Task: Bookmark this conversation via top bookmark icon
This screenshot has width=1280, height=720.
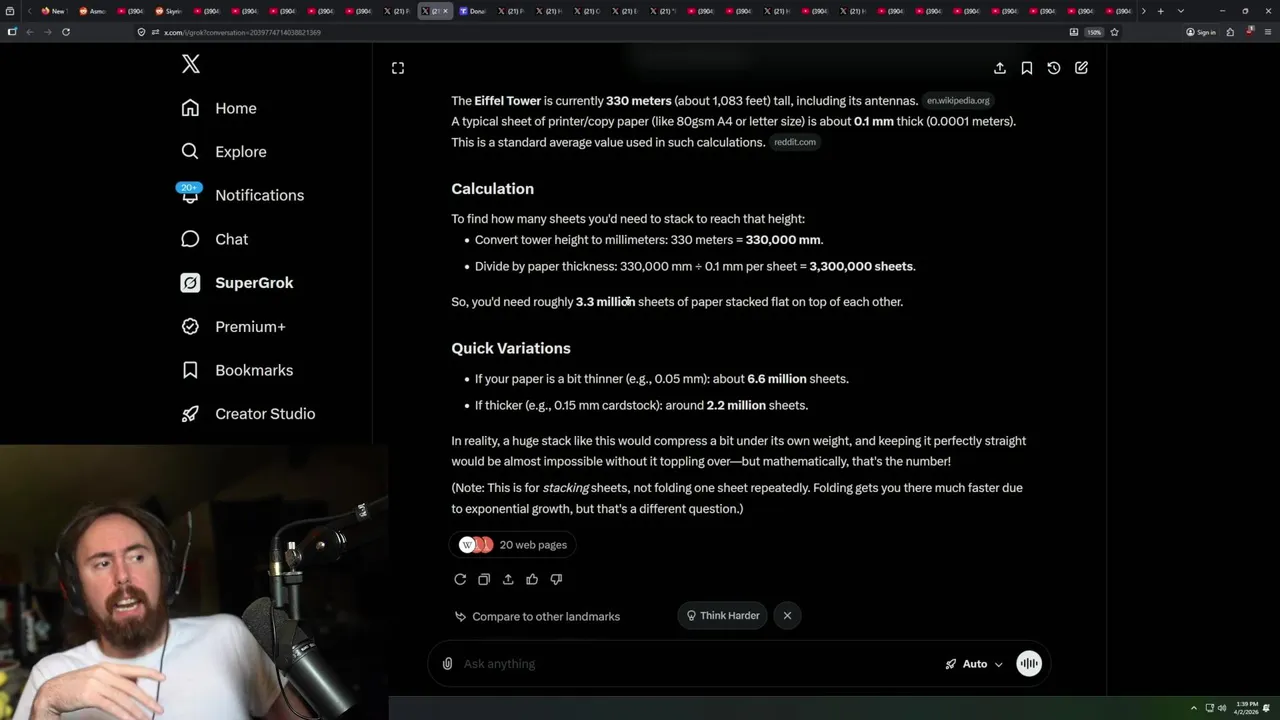Action: 1027,68
